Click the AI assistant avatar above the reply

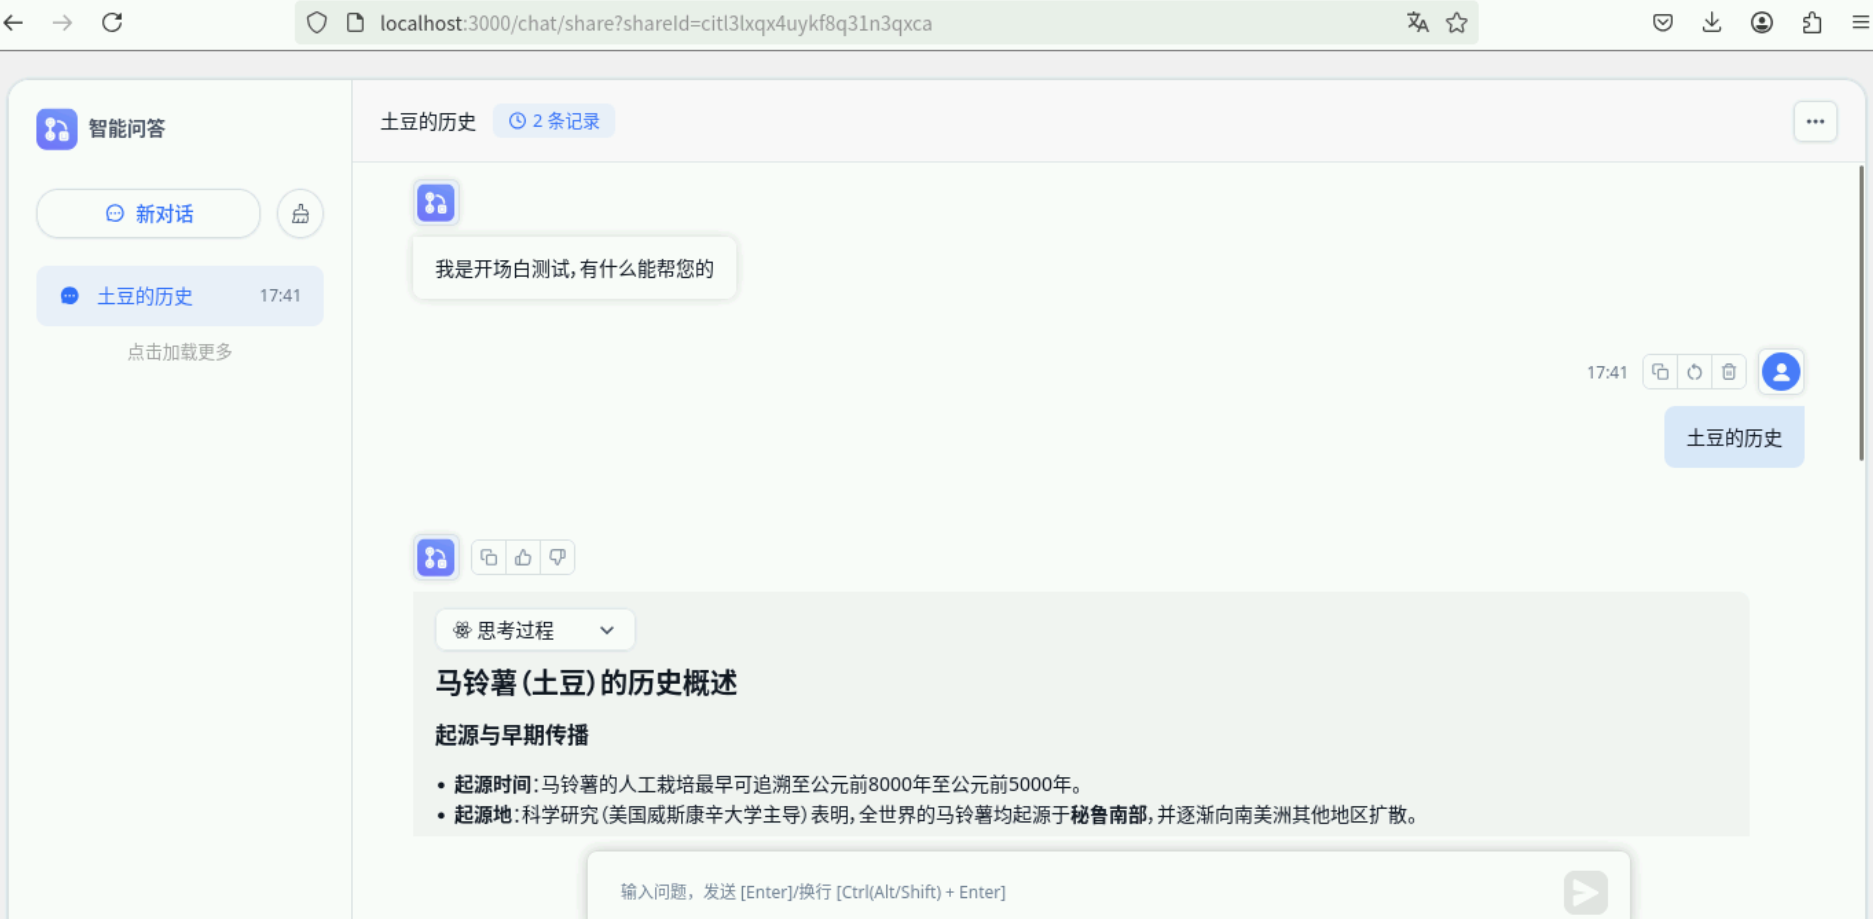[x=435, y=557]
